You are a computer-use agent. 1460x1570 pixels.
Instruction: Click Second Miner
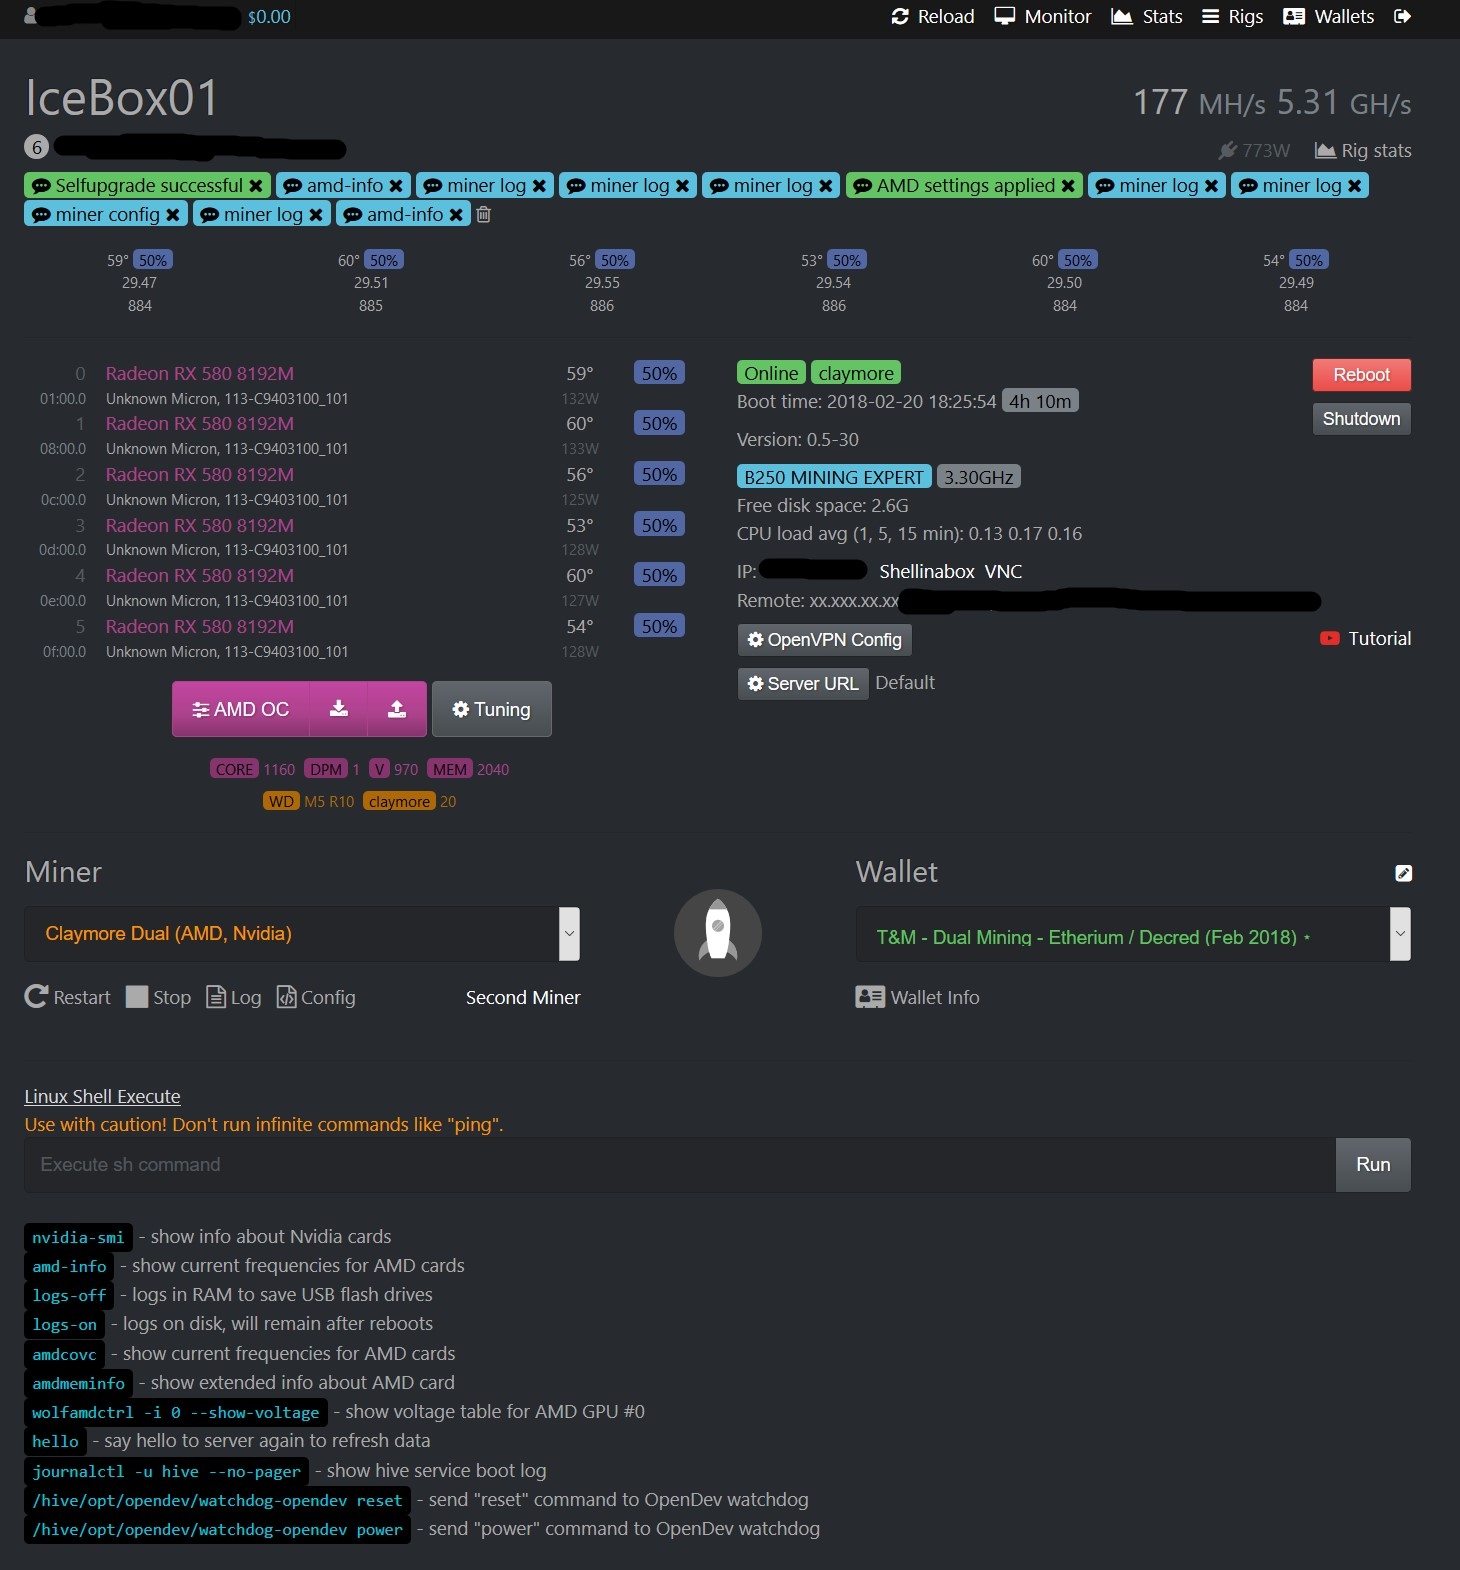[523, 997]
